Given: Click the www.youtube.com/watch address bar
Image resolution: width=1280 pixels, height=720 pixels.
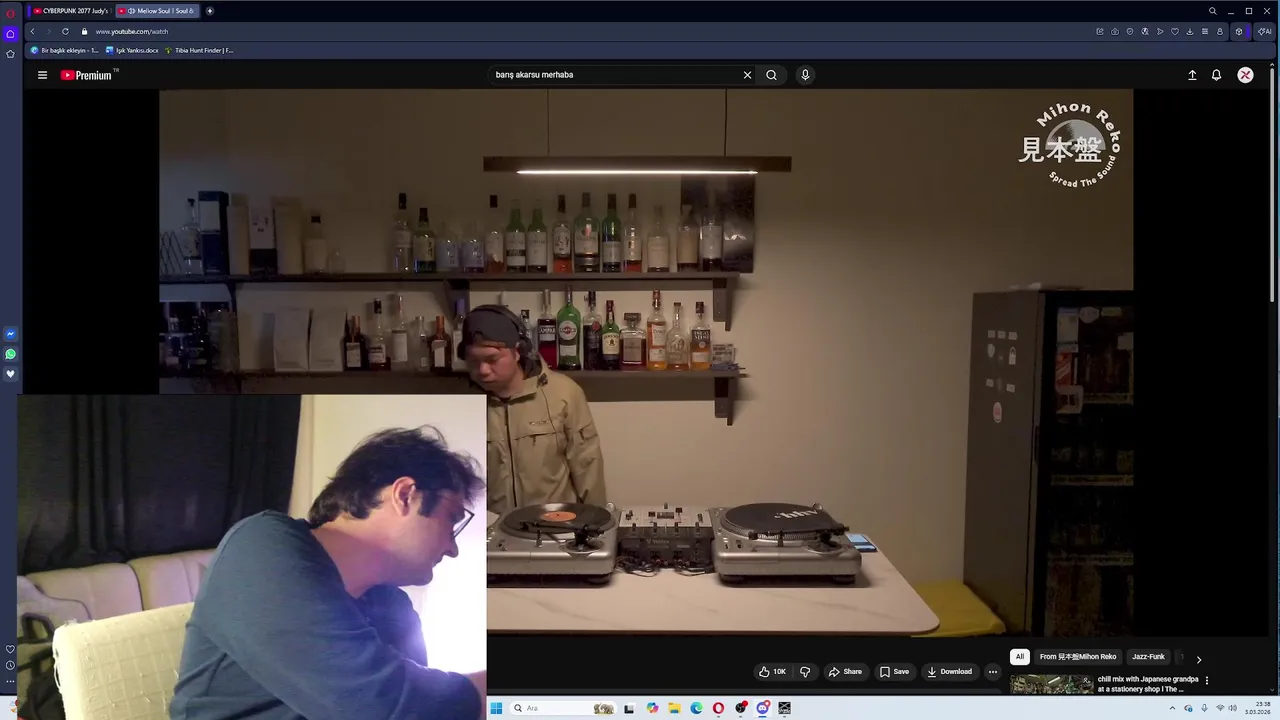Looking at the screenshot, I should tap(131, 32).
